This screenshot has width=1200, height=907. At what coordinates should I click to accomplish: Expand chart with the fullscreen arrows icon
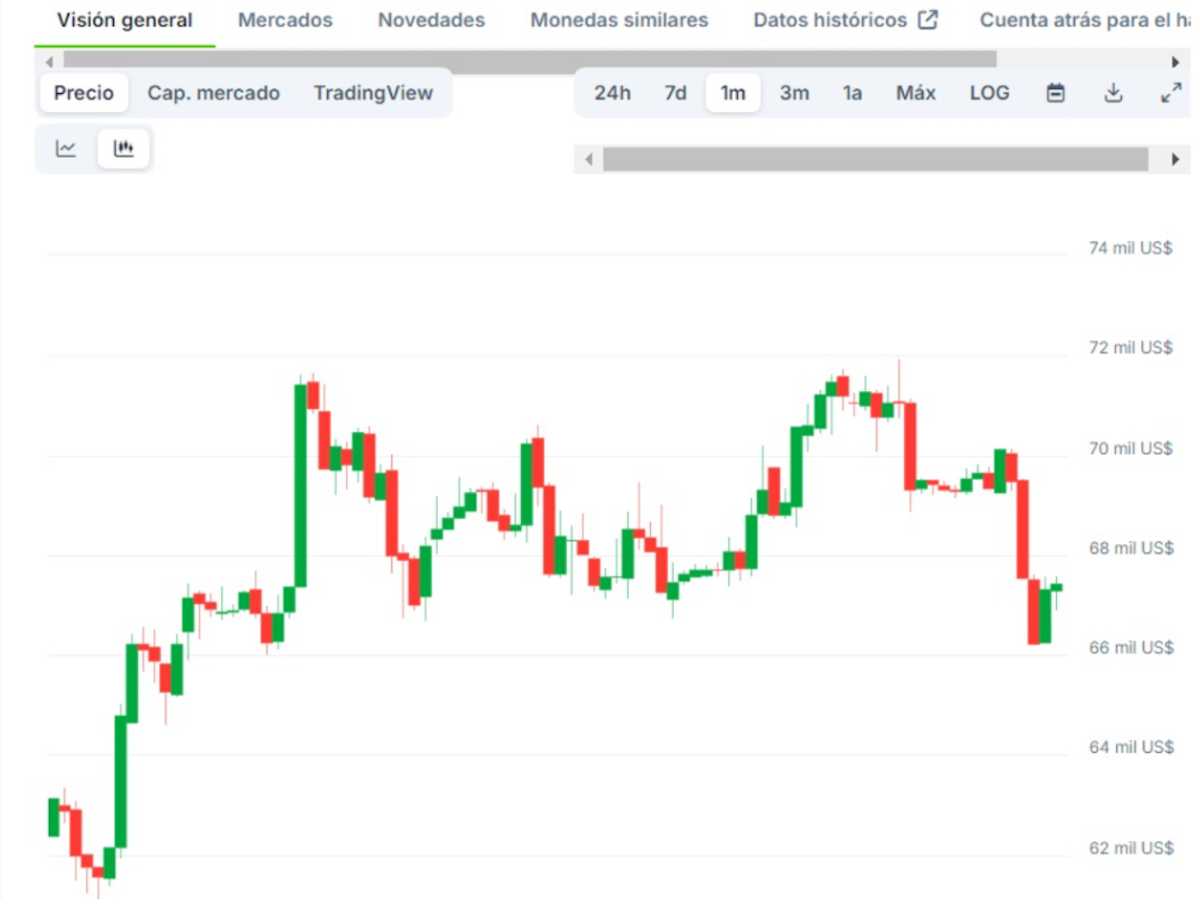(1171, 93)
